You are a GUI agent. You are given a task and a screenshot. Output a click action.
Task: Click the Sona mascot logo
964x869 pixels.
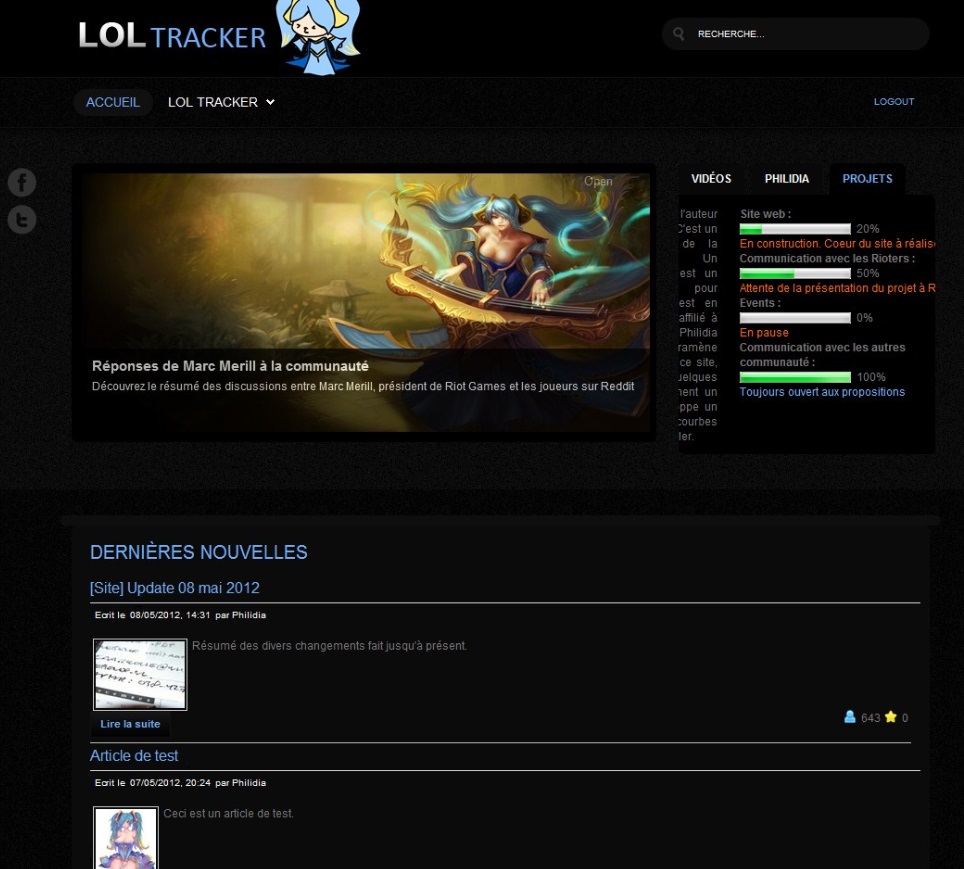(319, 37)
